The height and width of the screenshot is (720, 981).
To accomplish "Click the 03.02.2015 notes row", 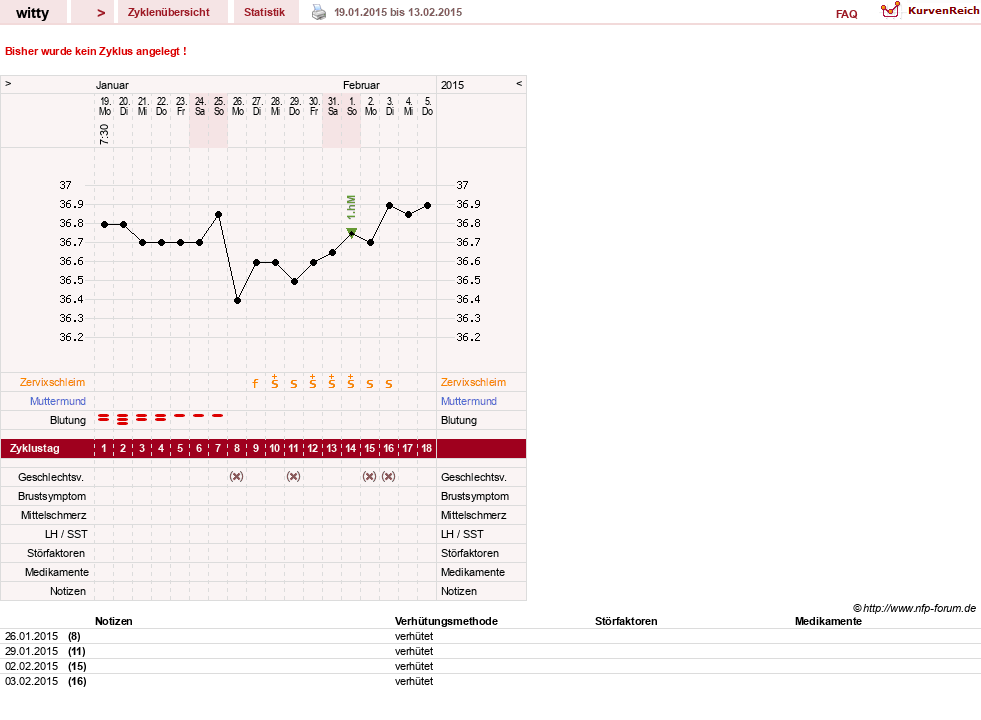I will click(x=490, y=681).
